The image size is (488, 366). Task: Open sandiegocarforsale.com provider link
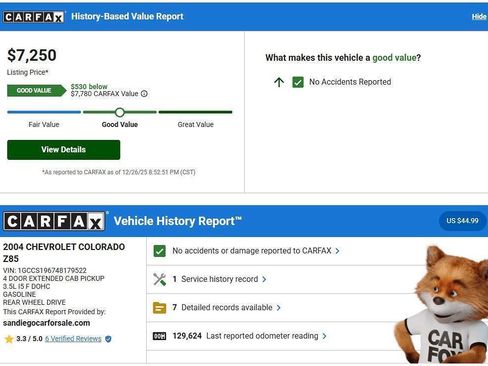[46, 323]
